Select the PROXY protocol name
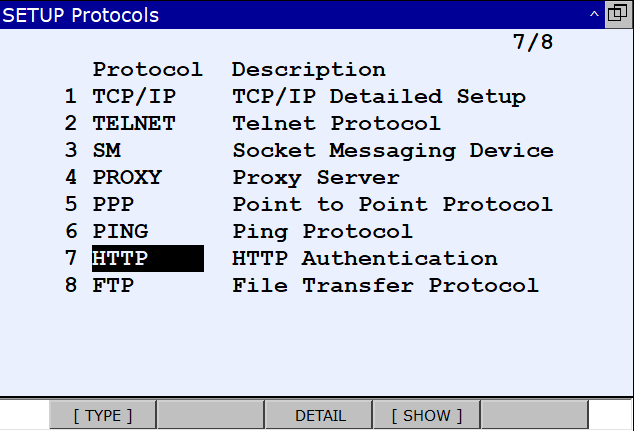The width and height of the screenshot is (634, 431). tap(127, 178)
